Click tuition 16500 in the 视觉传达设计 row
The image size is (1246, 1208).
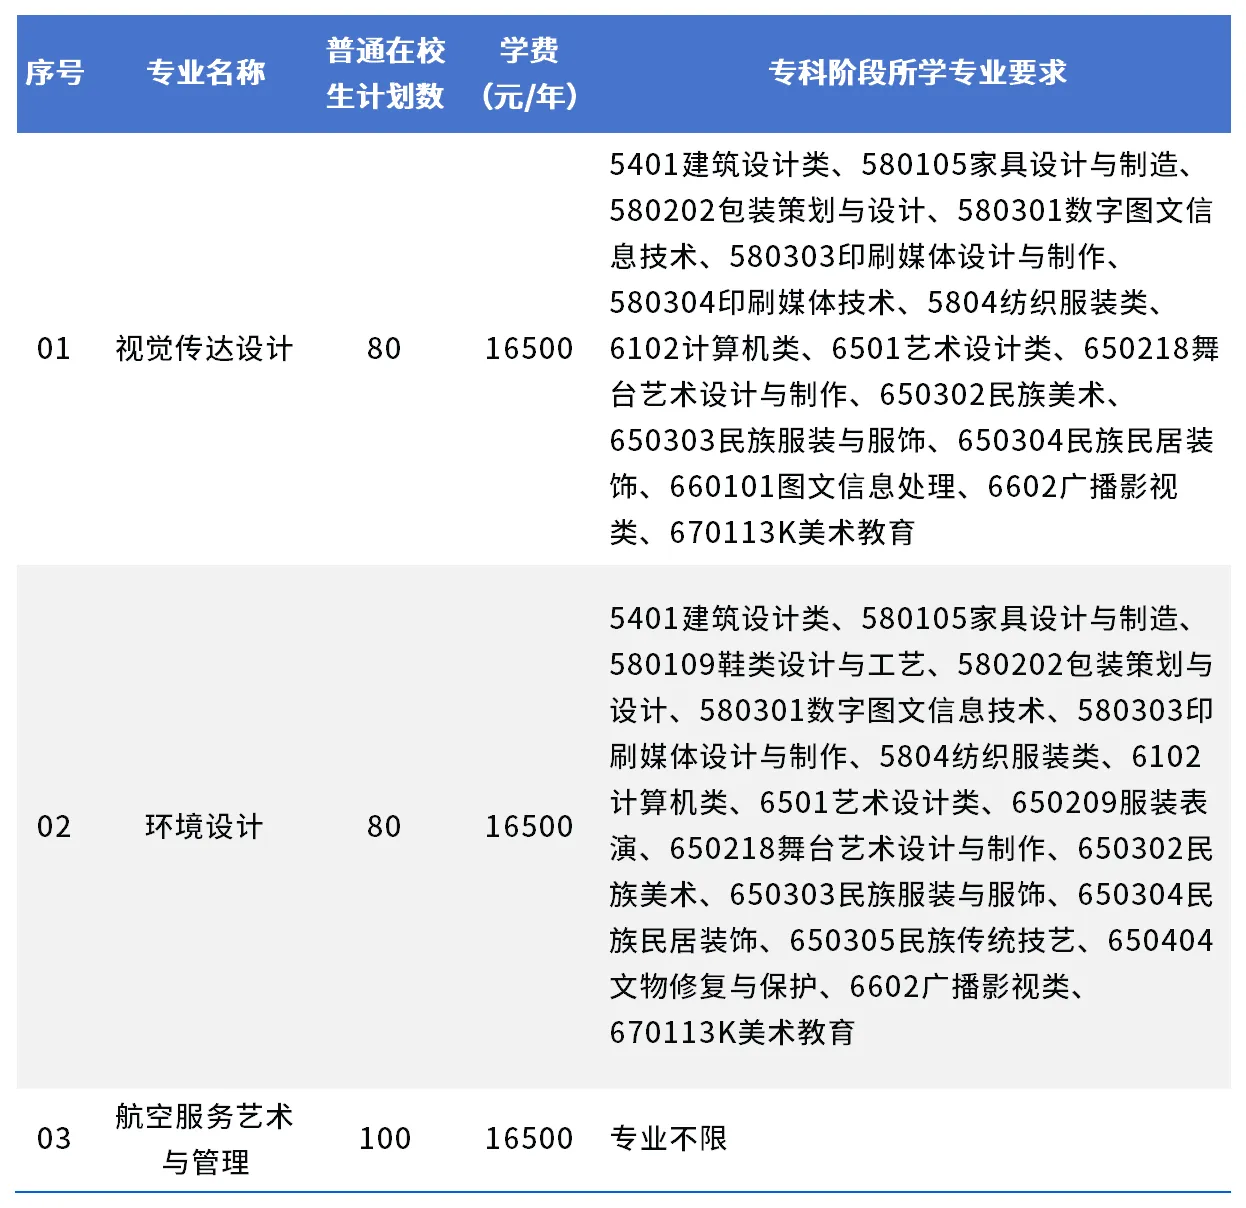(x=529, y=349)
